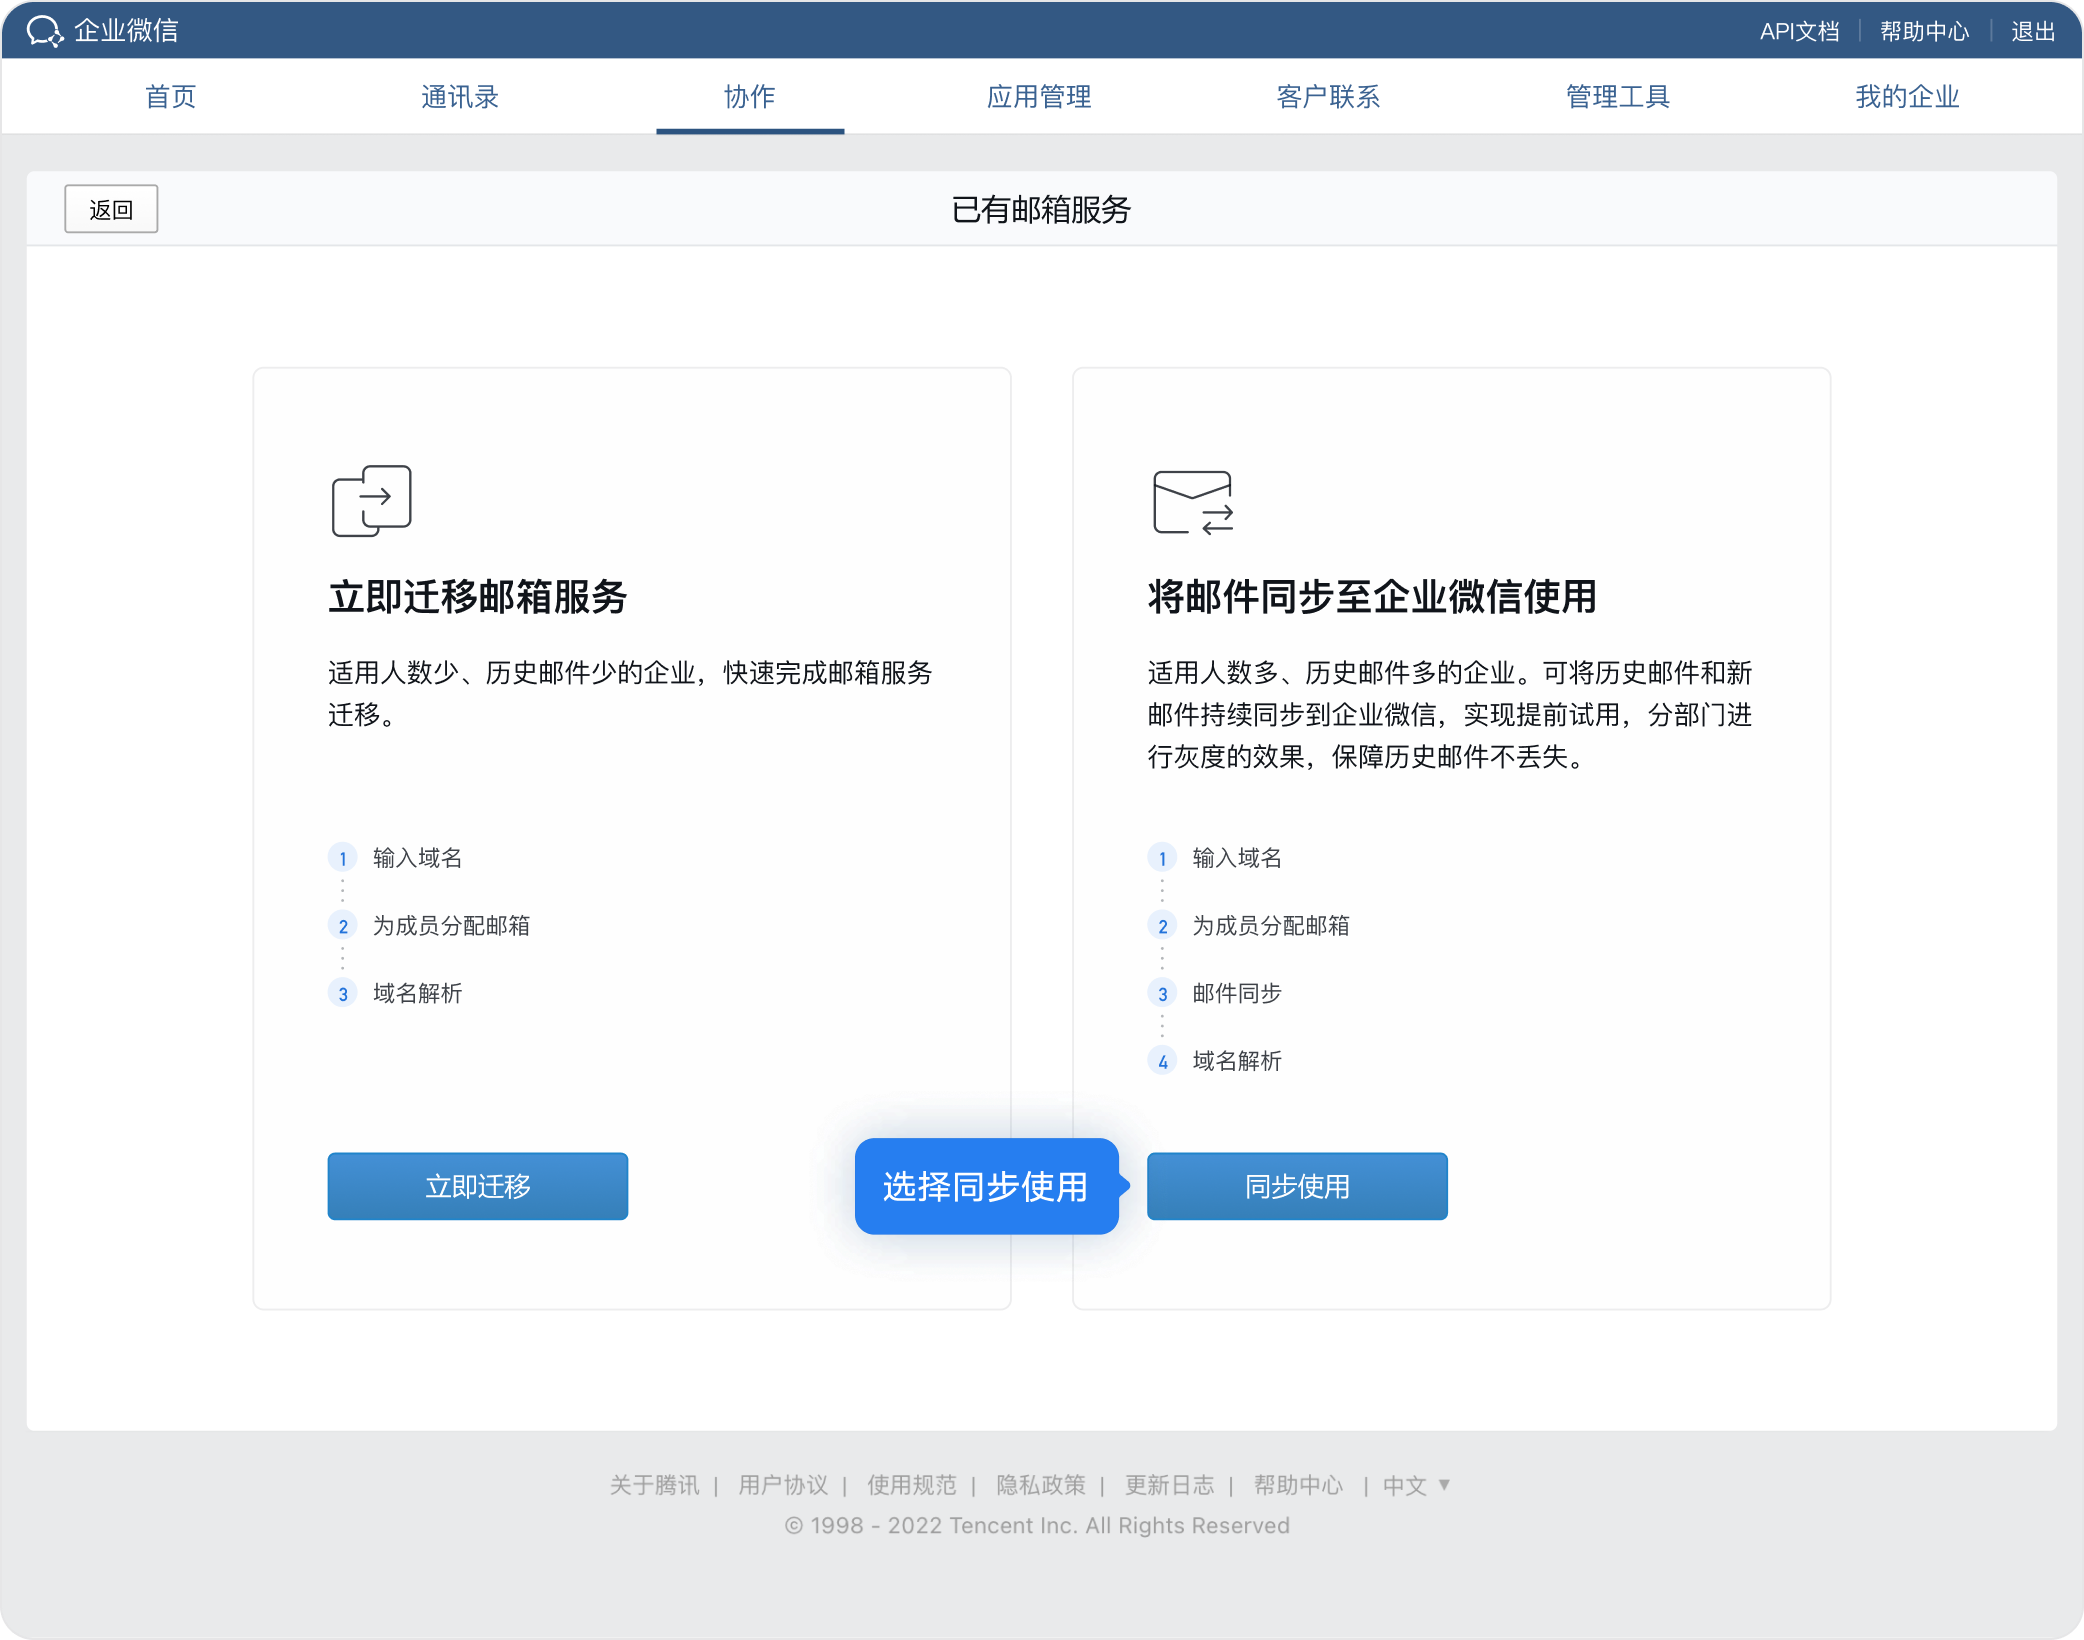Click the envelope sync icon
Screen dimensions: 2084x1640
1192,502
